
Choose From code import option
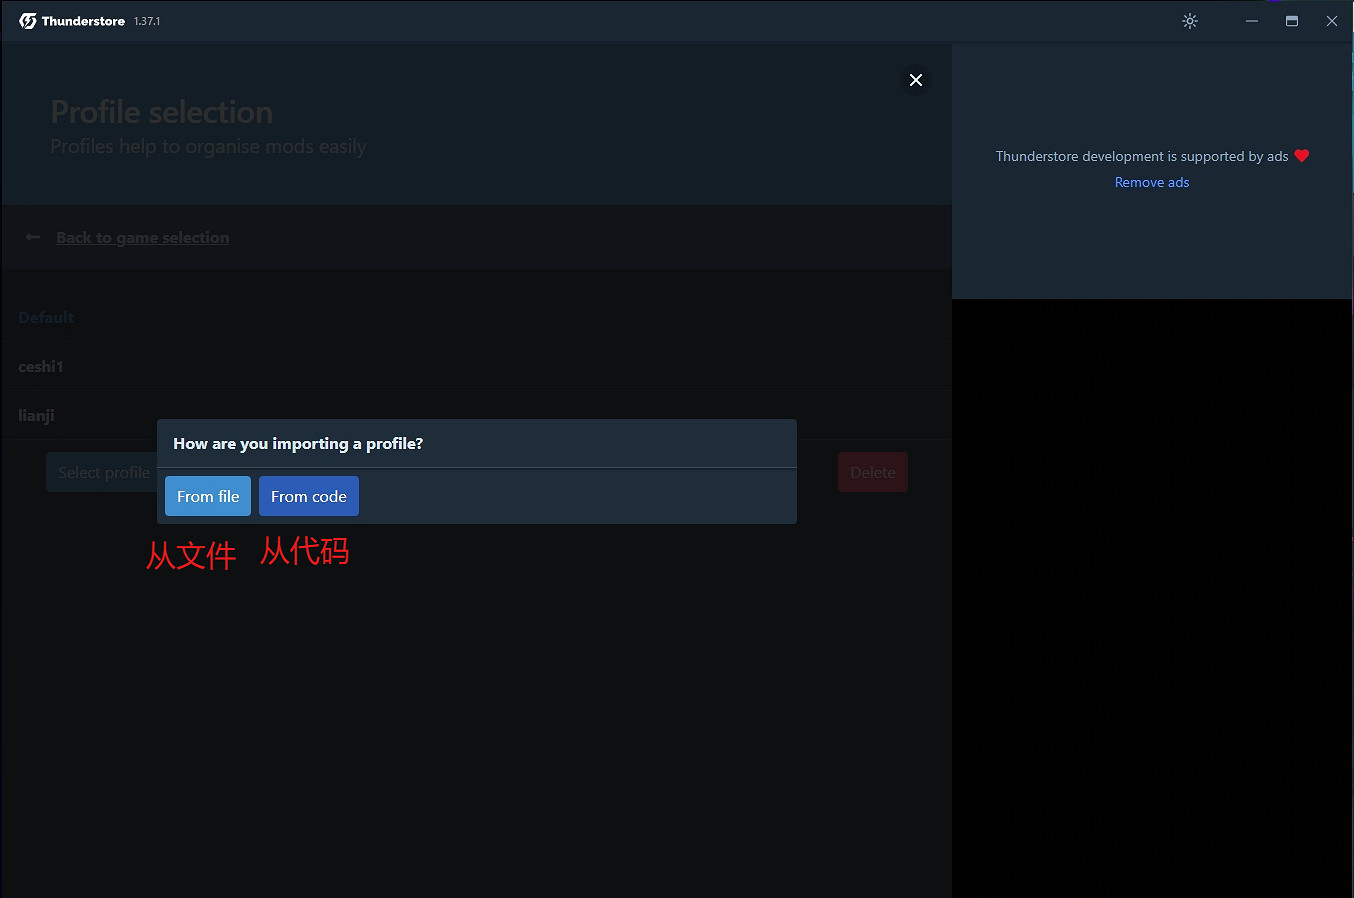click(x=308, y=497)
